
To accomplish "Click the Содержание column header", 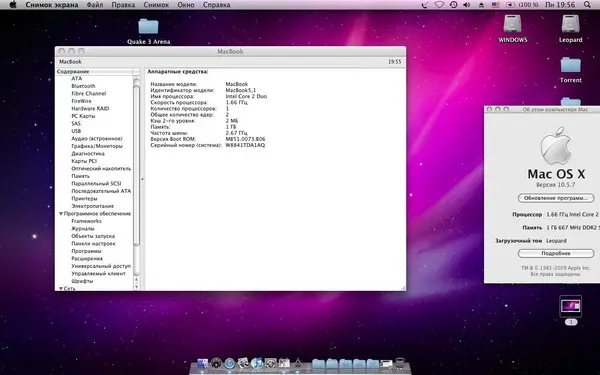I will pos(95,72).
